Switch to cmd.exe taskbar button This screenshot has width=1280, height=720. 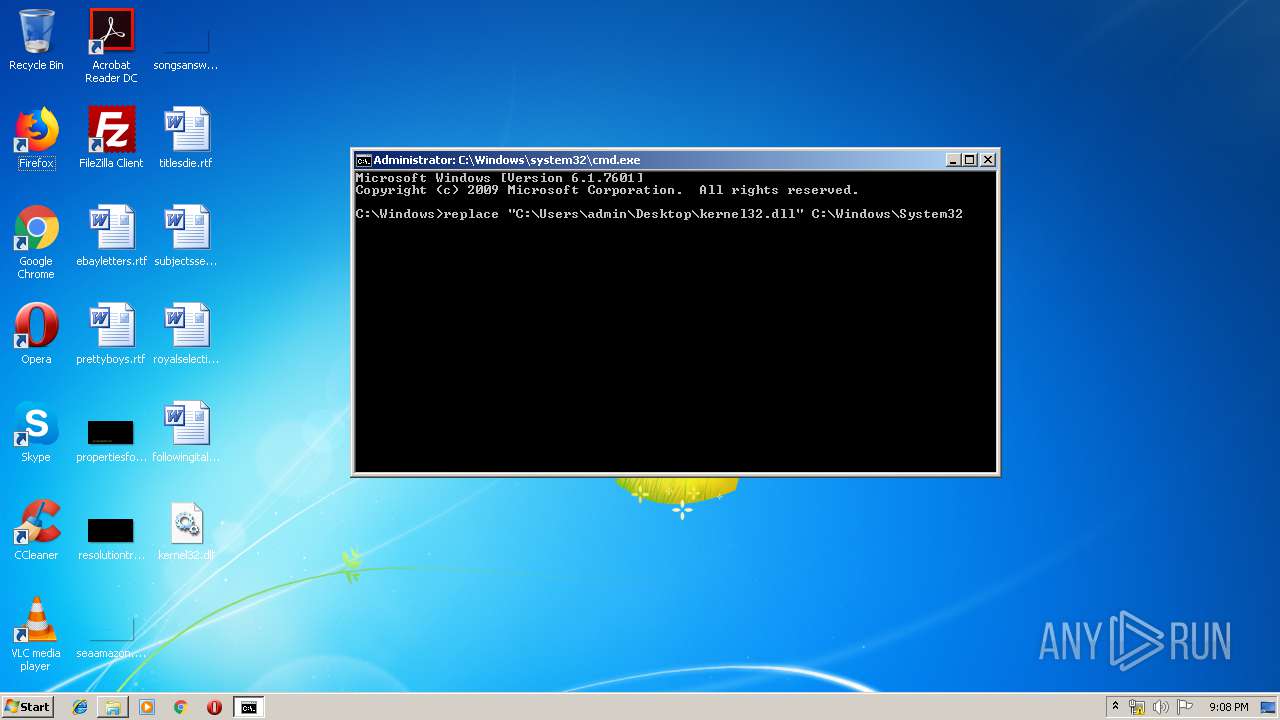tap(248, 707)
